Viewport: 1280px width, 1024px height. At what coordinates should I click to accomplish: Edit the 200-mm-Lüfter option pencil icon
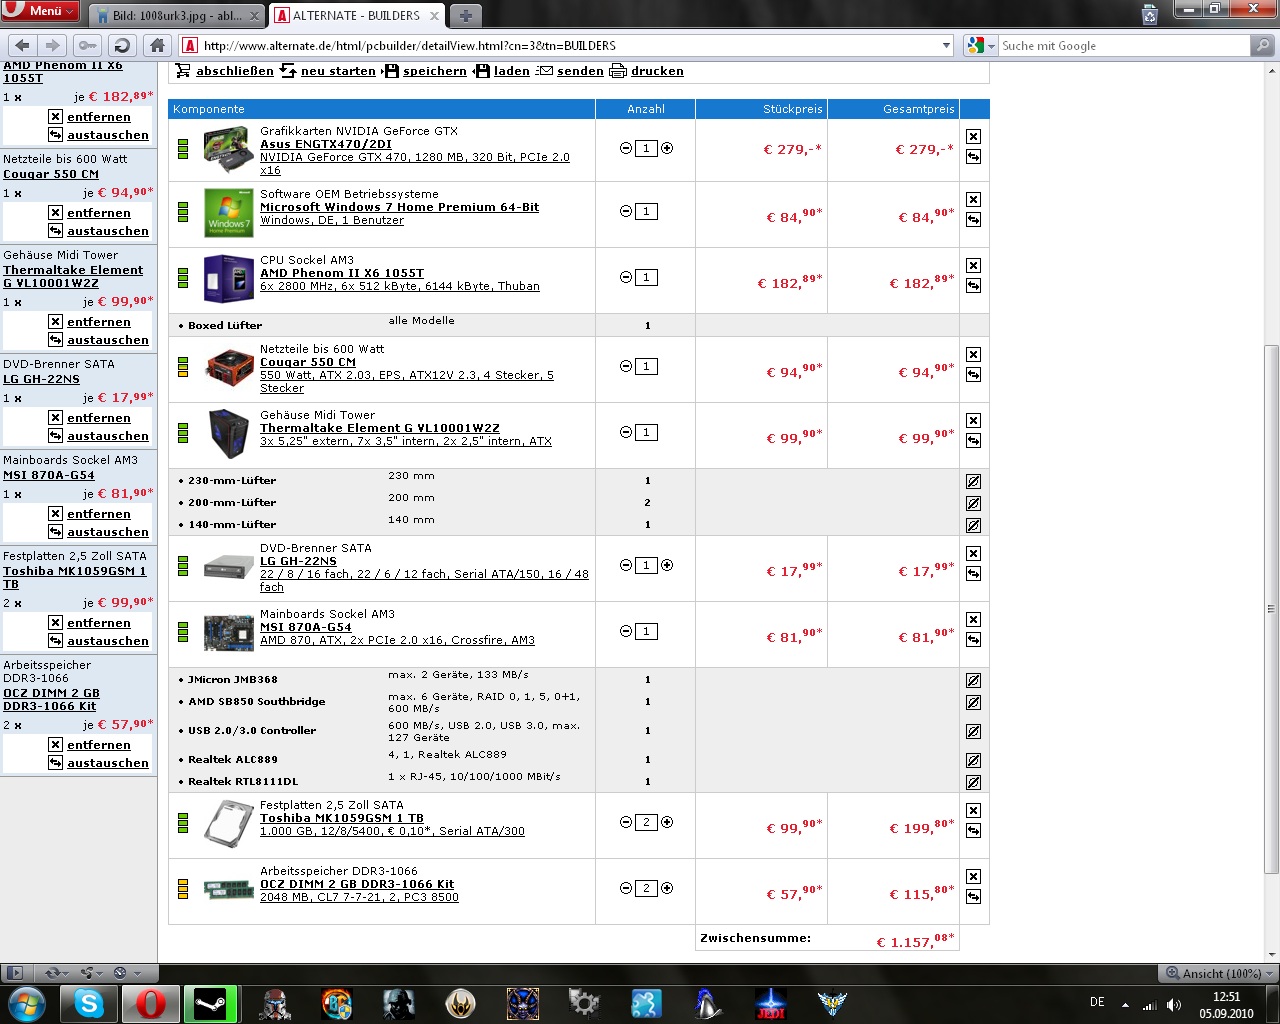pos(973,503)
